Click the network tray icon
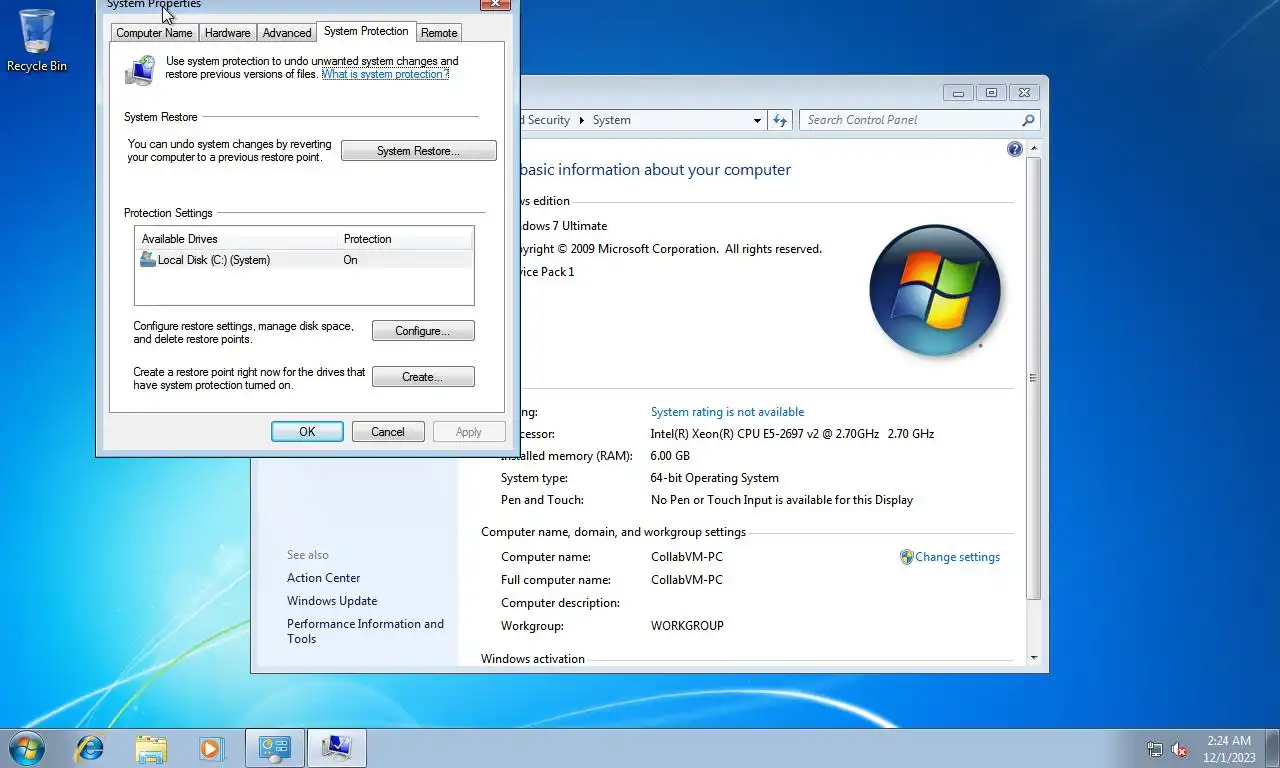This screenshot has height=768, width=1280. [1155, 749]
